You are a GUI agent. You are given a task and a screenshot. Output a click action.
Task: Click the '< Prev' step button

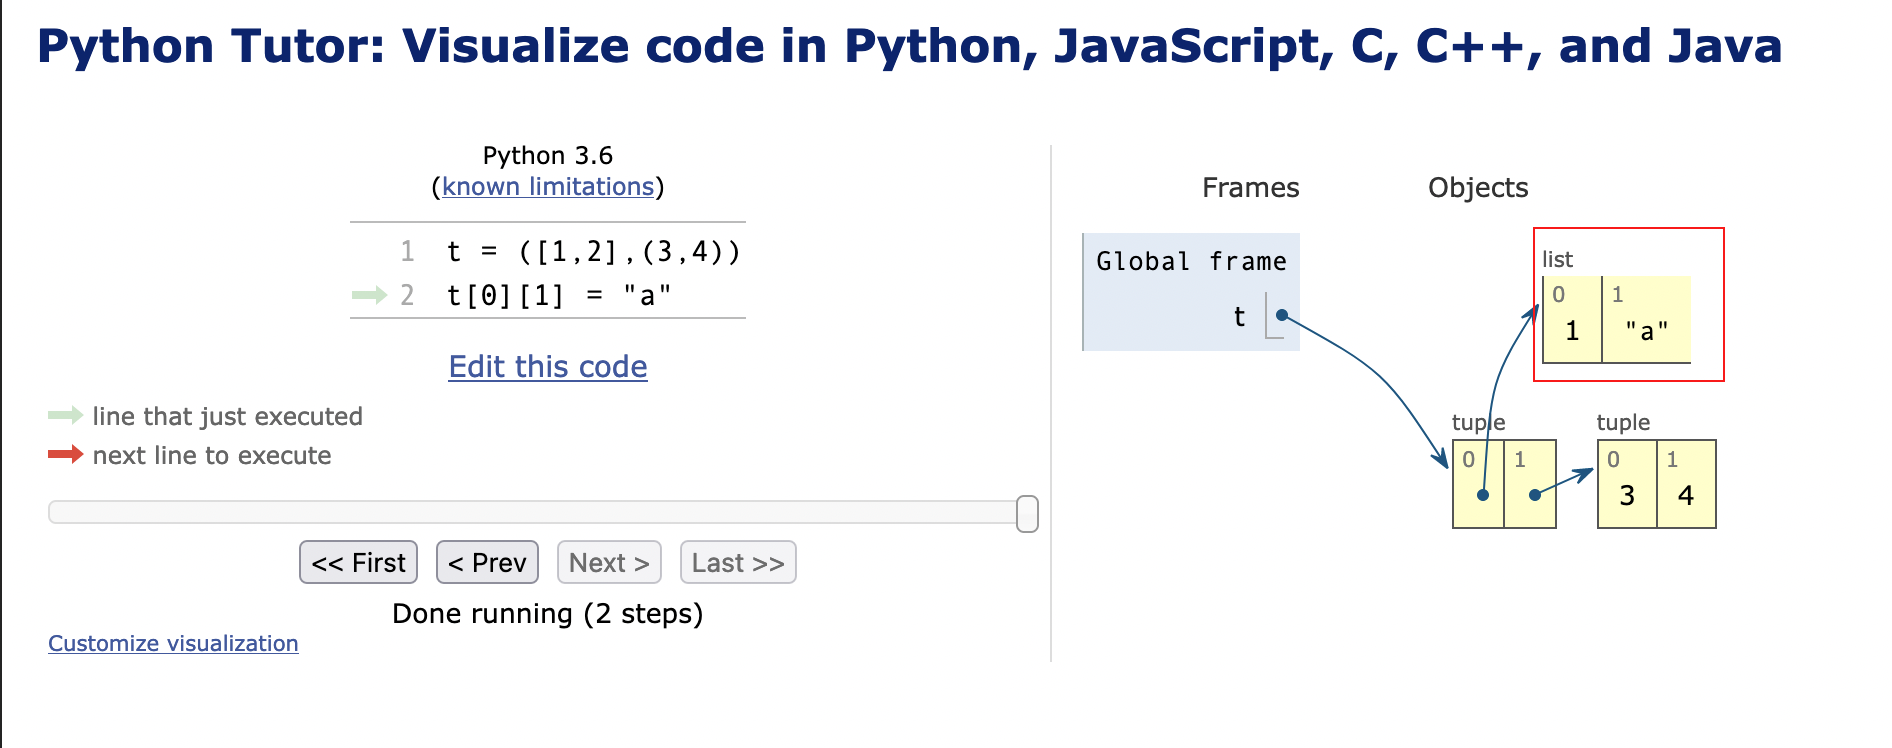click(x=487, y=562)
